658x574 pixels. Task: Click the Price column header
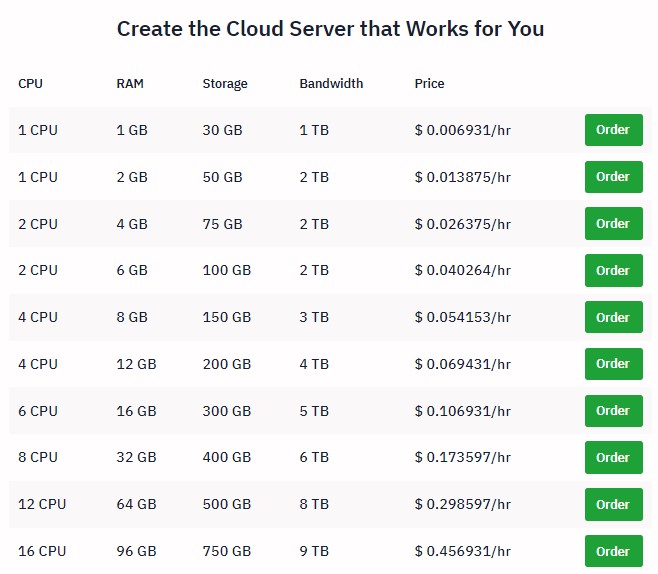pyautogui.click(x=429, y=83)
